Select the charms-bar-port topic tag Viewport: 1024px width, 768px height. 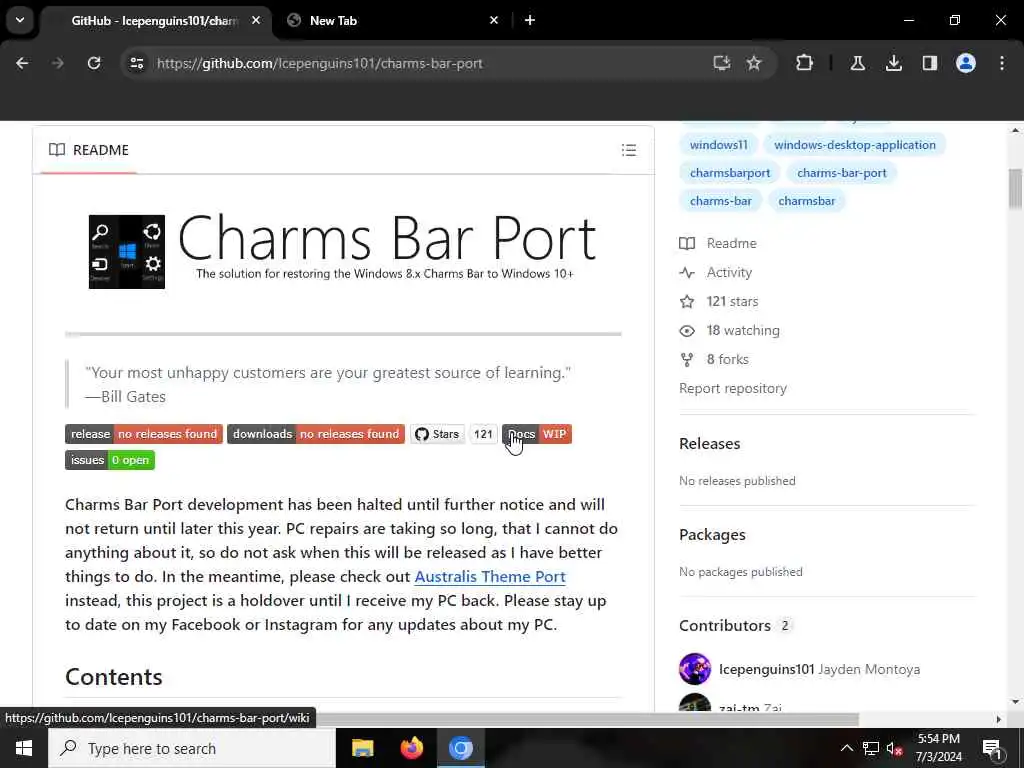tap(842, 173)
